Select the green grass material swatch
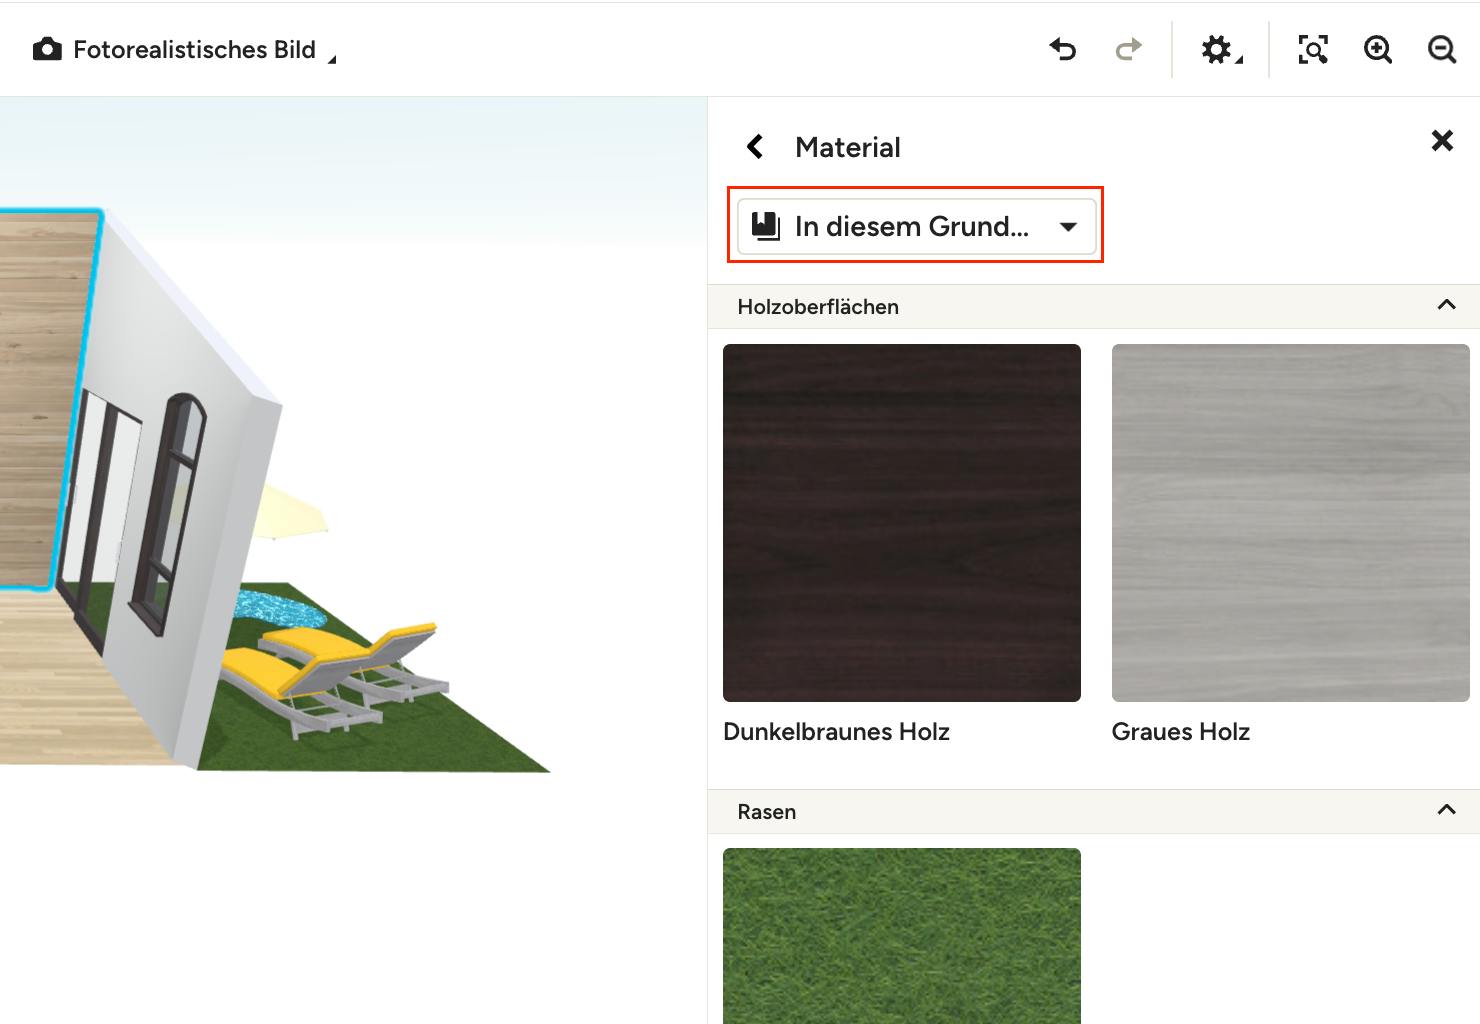The height and width of the screenshot is (1024, 1480). coord(902,936)
